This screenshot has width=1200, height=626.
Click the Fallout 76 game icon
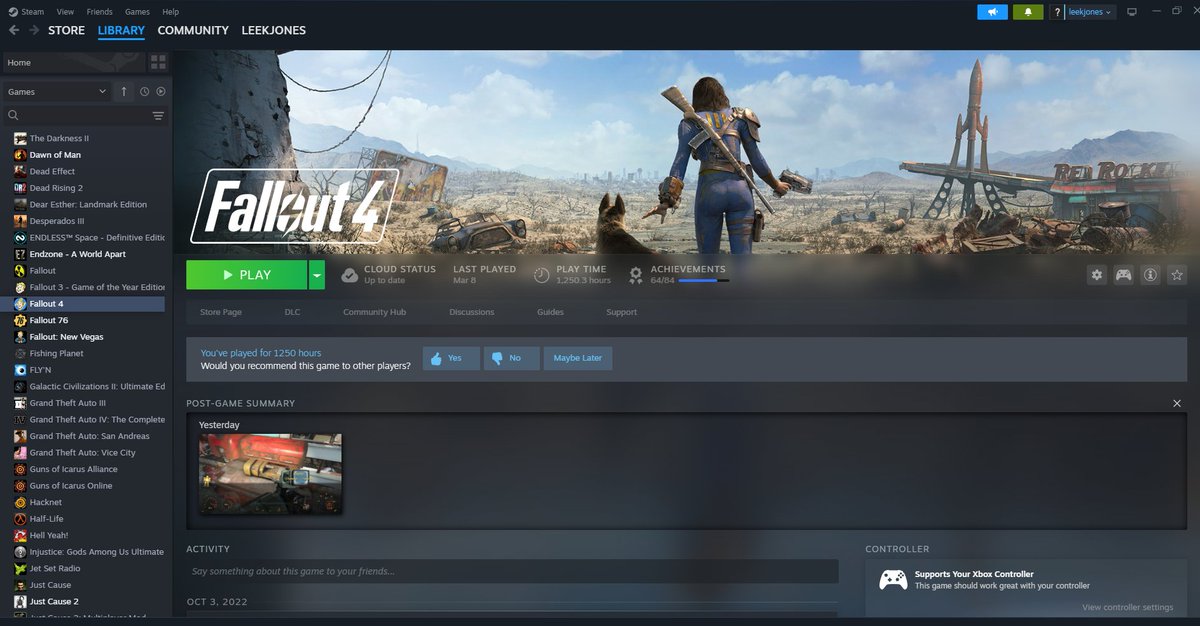point(20,320)
